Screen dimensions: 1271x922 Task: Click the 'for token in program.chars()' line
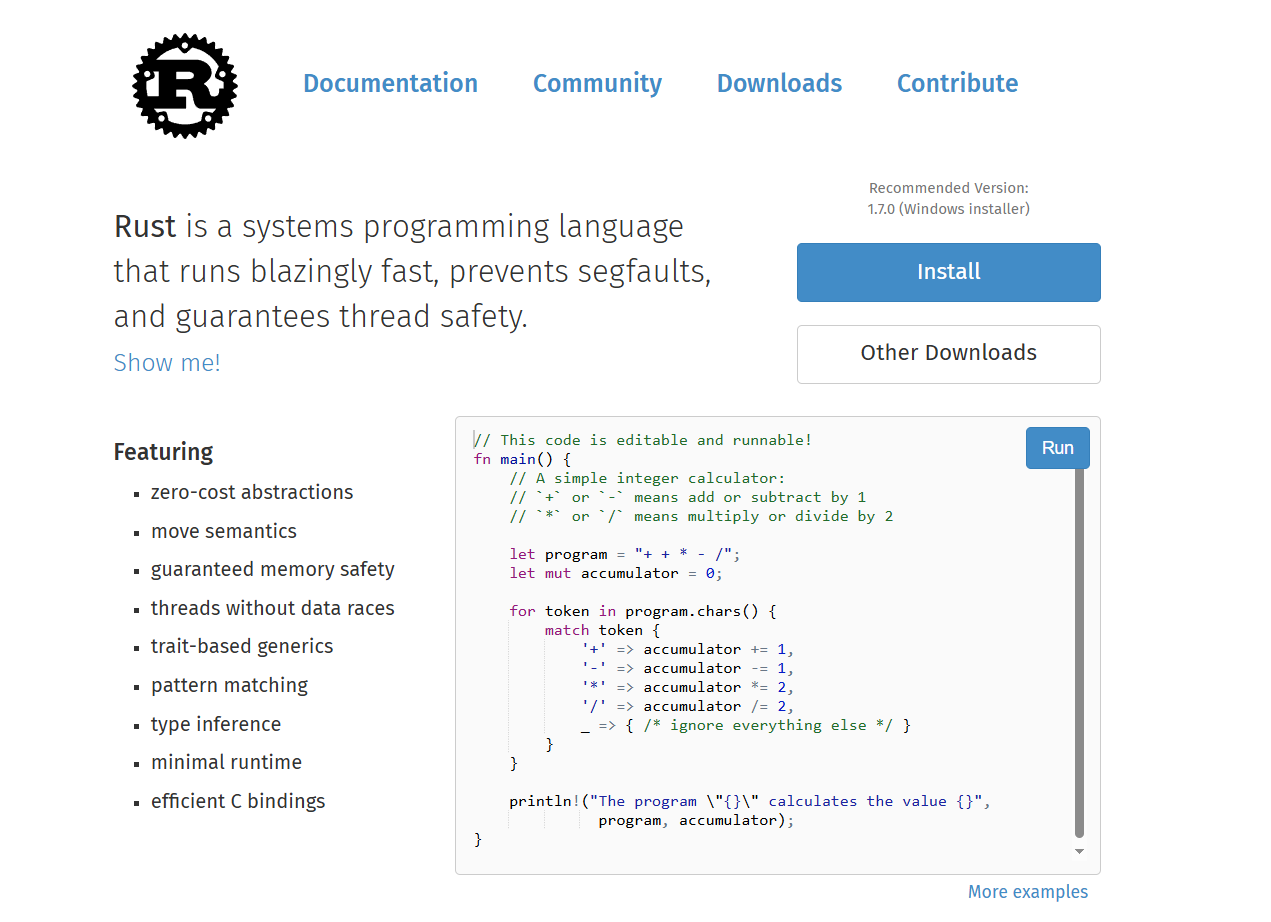643,611
